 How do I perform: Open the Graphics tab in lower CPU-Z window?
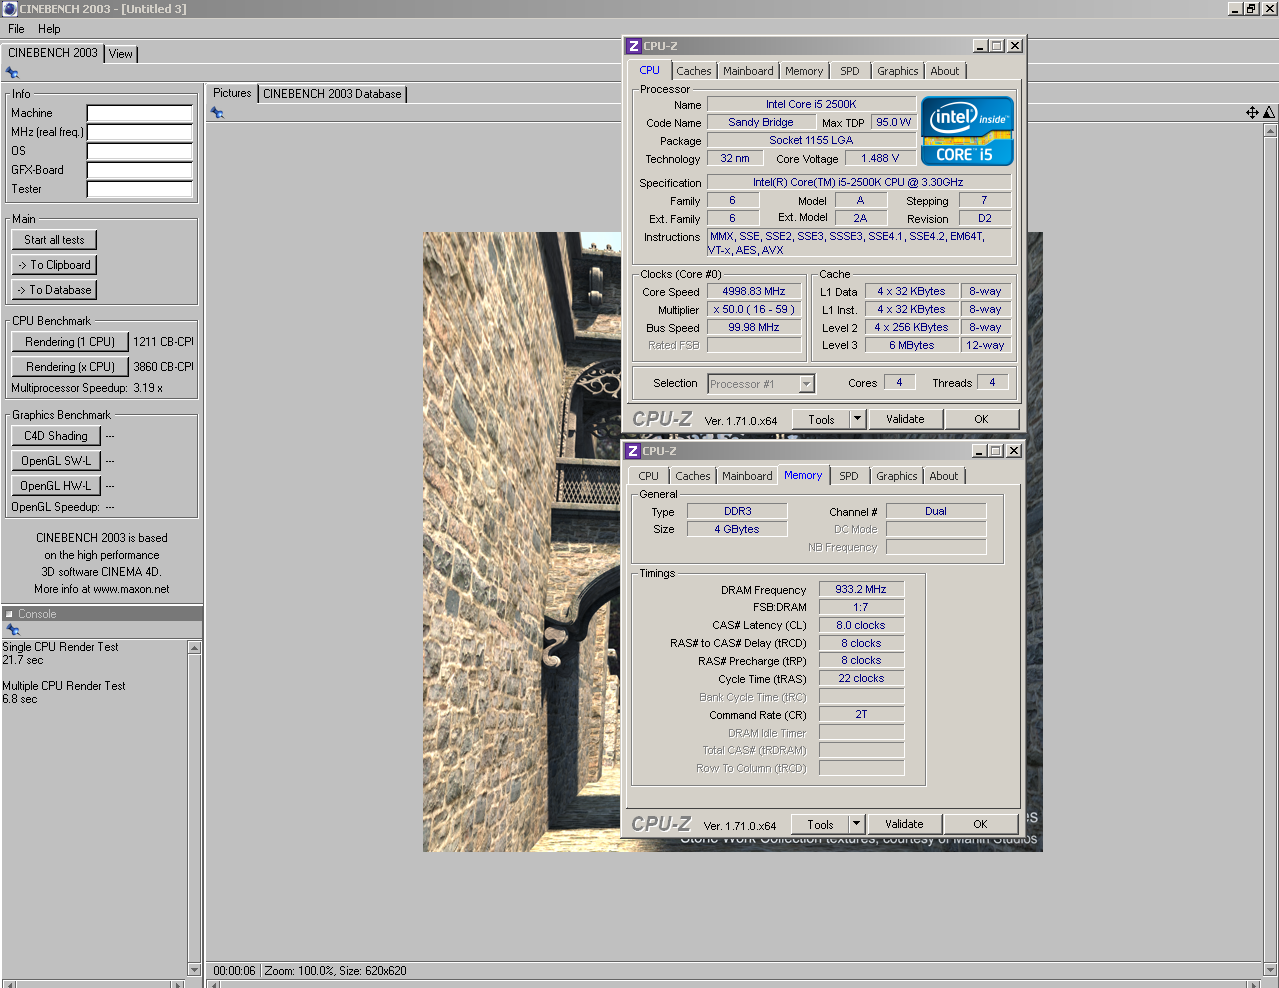point(897,476)
